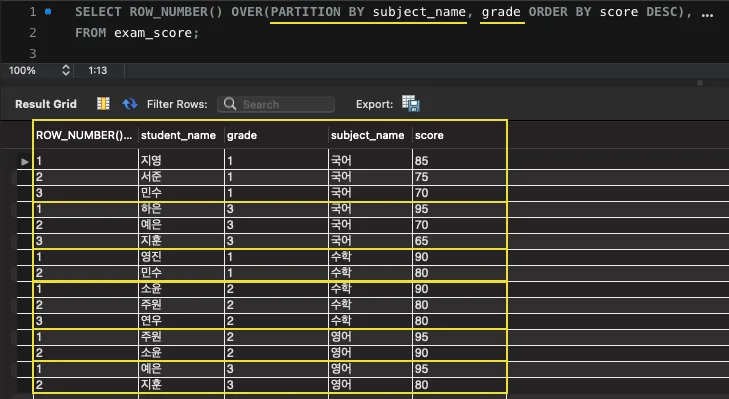Image resolution: width=729 pixels, height=399 pixels.
Task: Click the magnifier icon in Filter Rows
Action: (230, 104)
